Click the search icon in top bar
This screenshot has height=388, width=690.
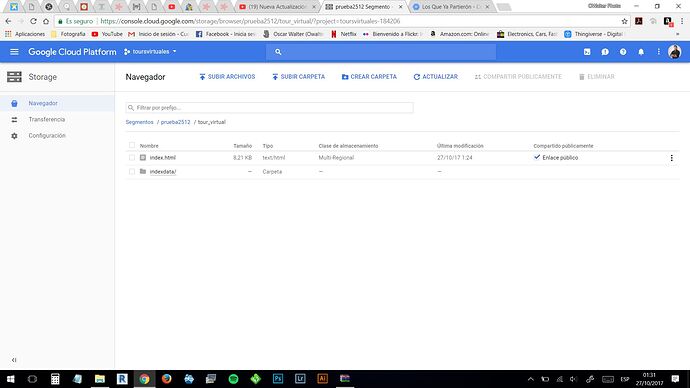click(x=278, y=52)
